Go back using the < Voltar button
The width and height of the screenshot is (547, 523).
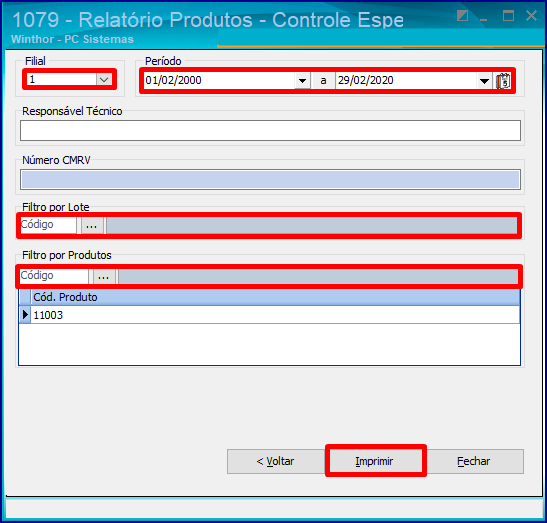[x=275, y=461]
